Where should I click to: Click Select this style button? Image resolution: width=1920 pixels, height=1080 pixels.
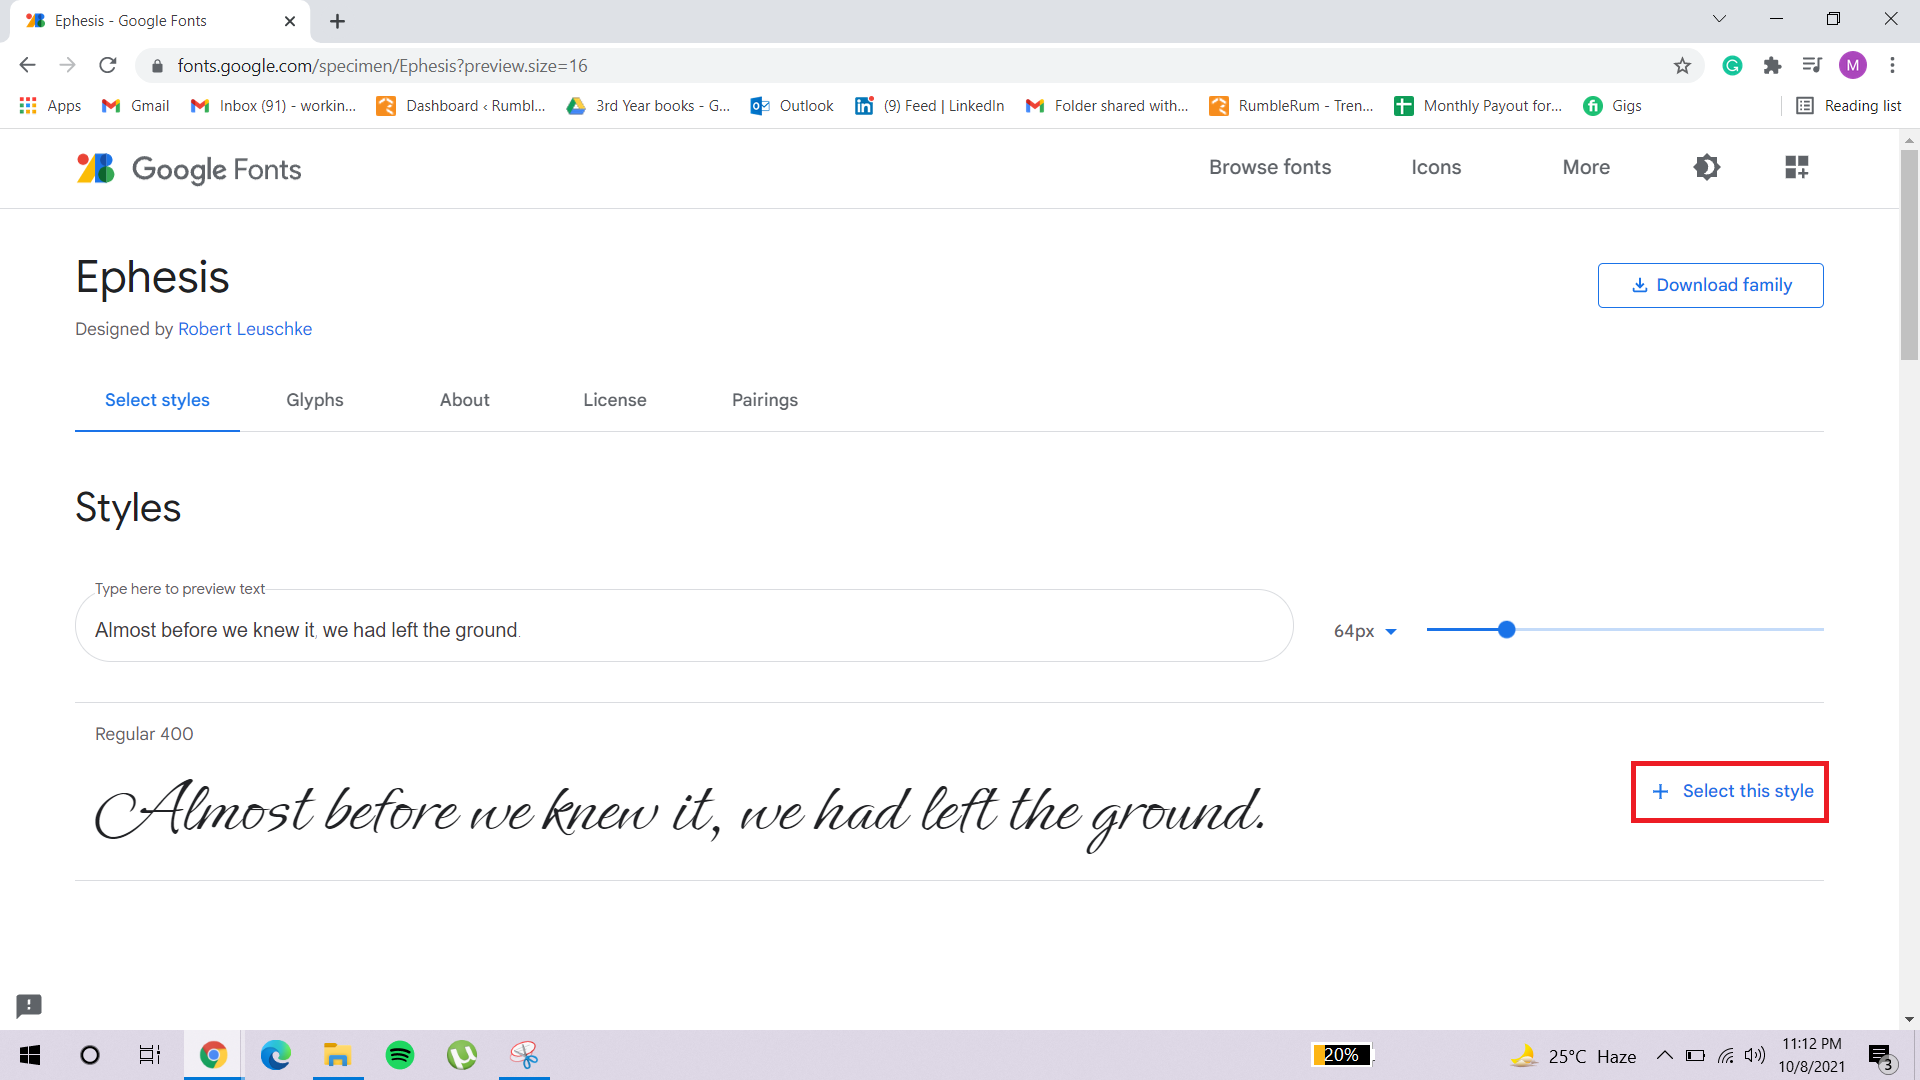pos(1730,791)
